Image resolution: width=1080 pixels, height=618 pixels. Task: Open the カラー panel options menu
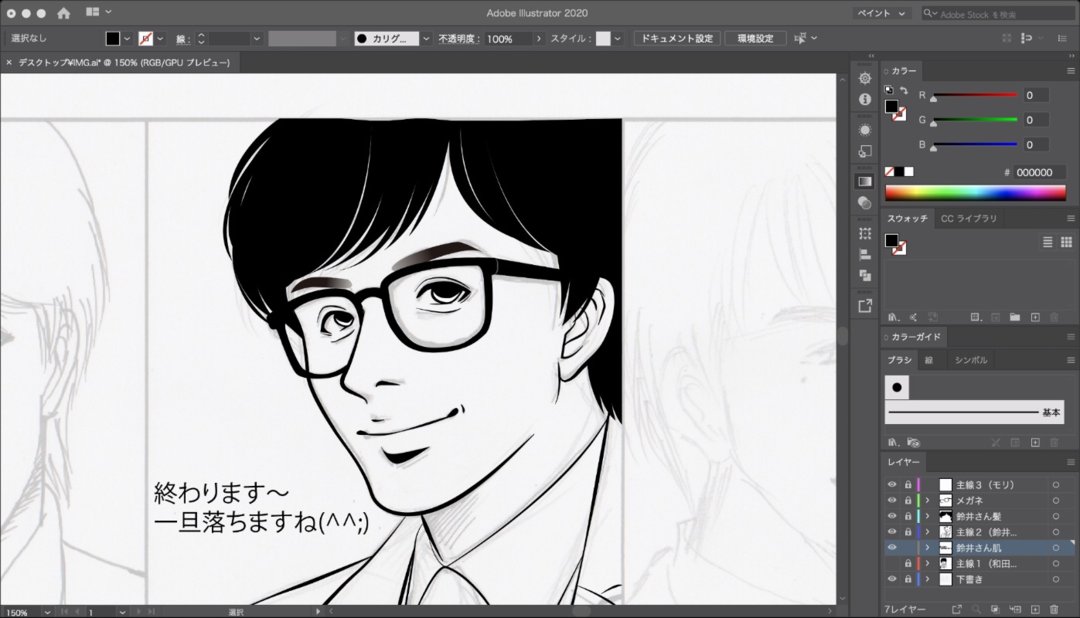(1070, 71)
